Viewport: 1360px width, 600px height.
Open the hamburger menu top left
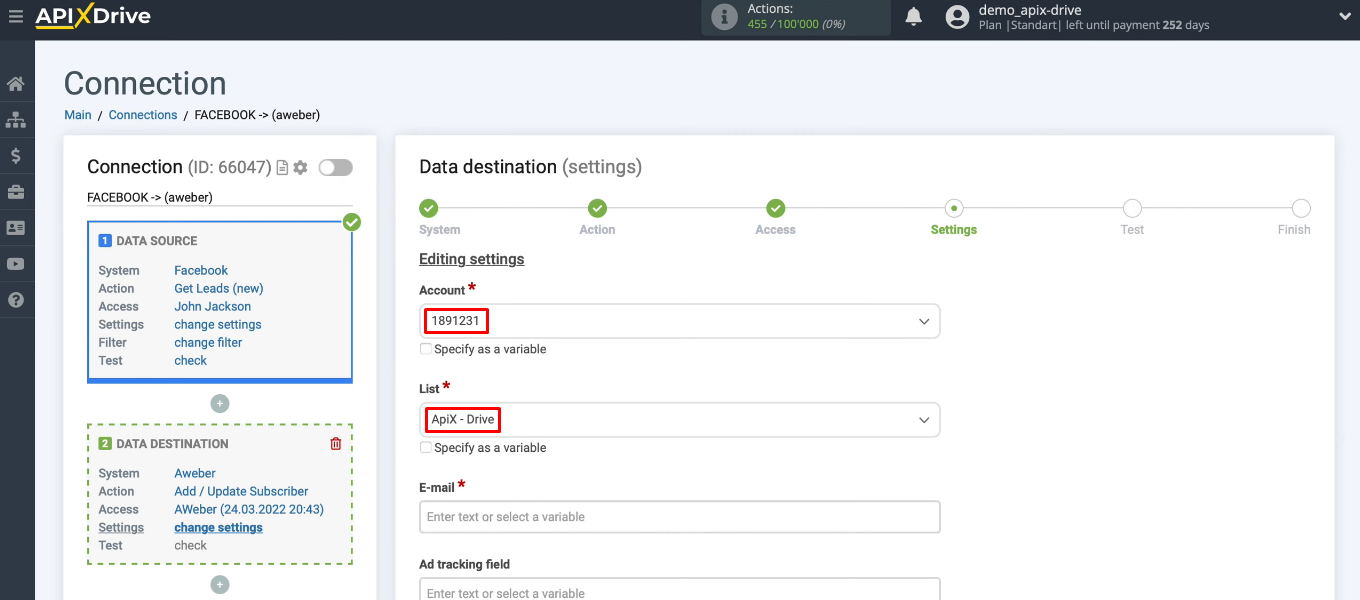(x=16, y=17)
